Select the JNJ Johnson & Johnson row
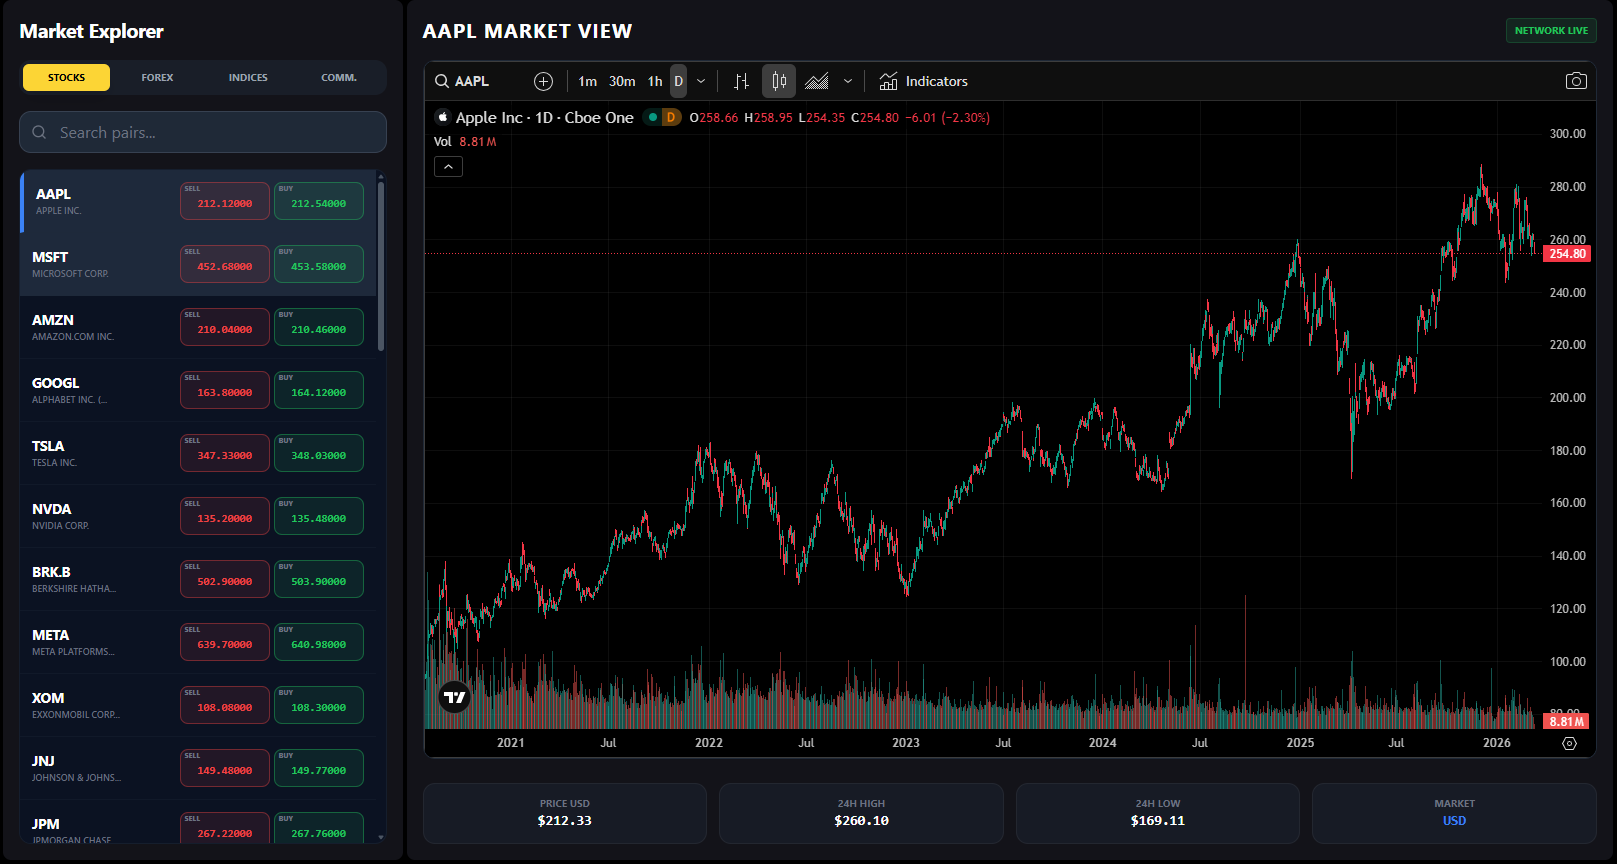The image size is (1617, 864). point(198,768)
